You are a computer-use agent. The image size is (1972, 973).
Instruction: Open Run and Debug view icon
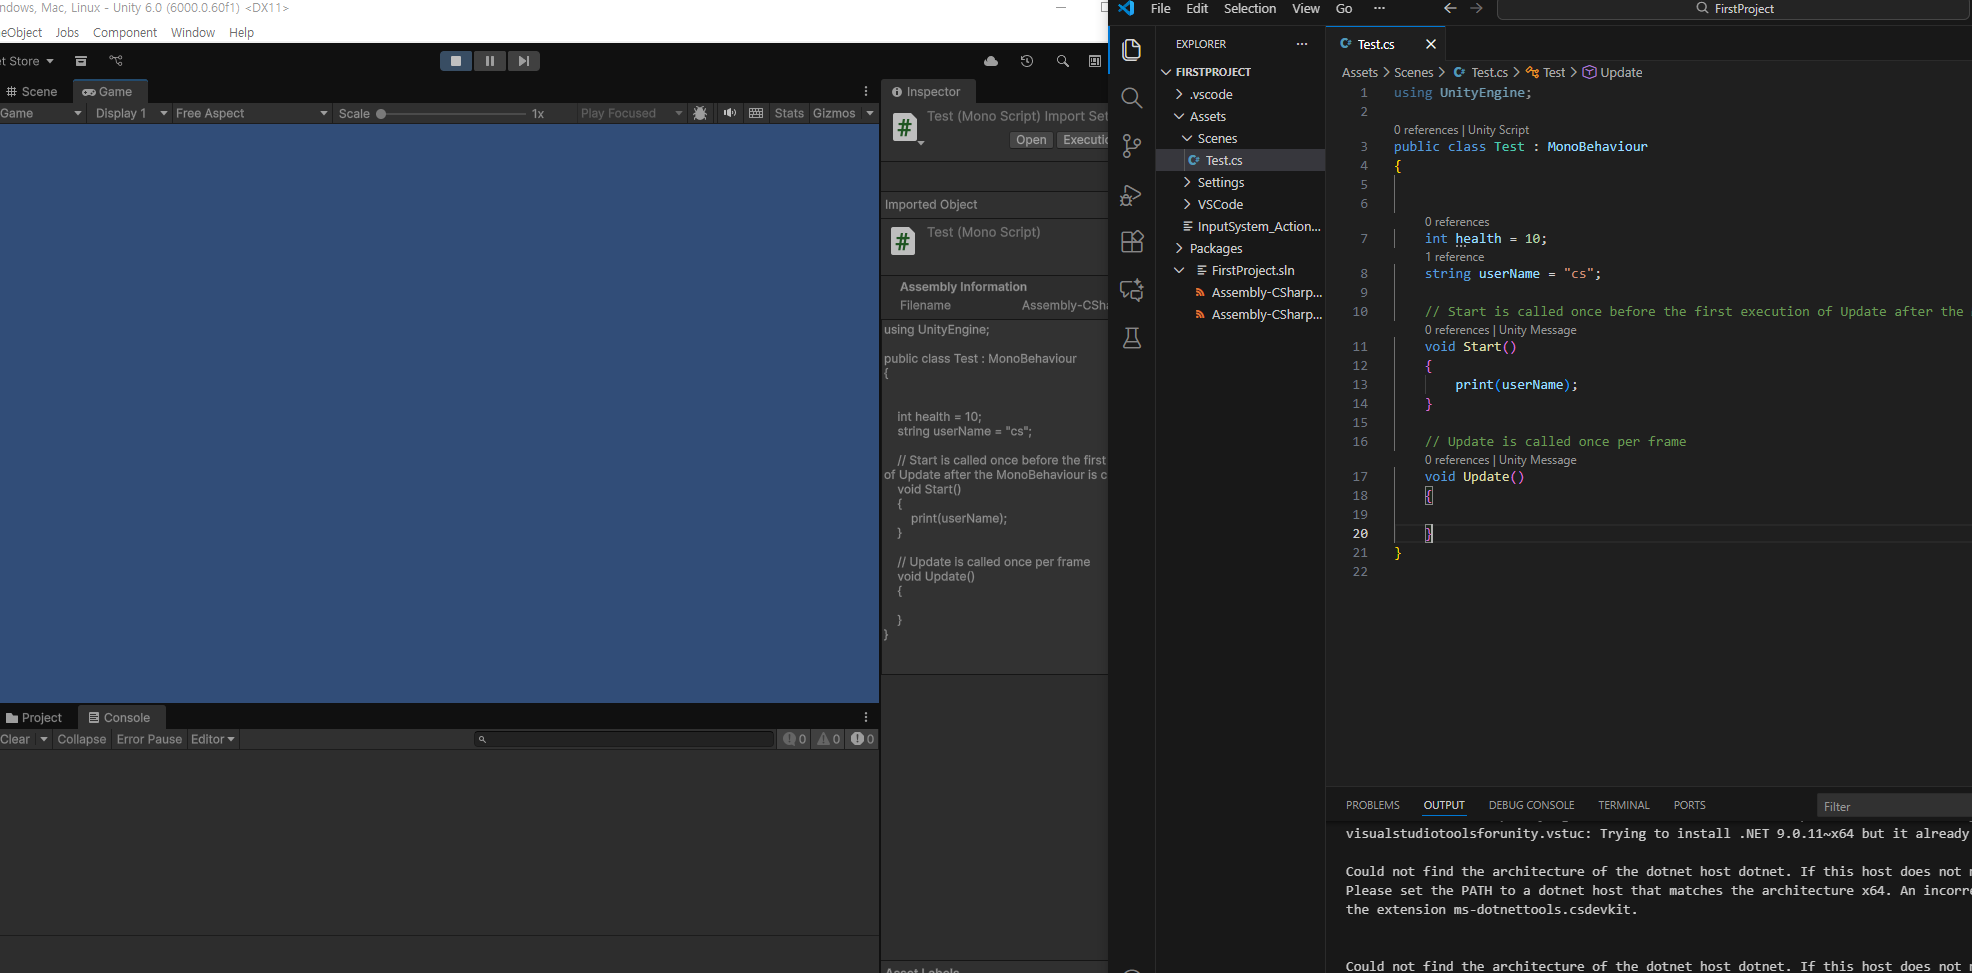(x=1132, y=195)
